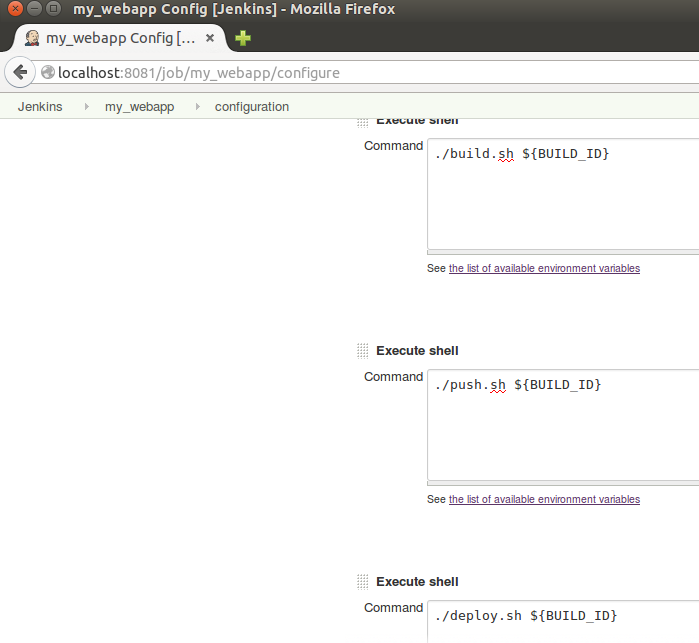Click the ./deploy.sh command text box
The width and height of the screenshot is (699, 643).
point(563,622)
